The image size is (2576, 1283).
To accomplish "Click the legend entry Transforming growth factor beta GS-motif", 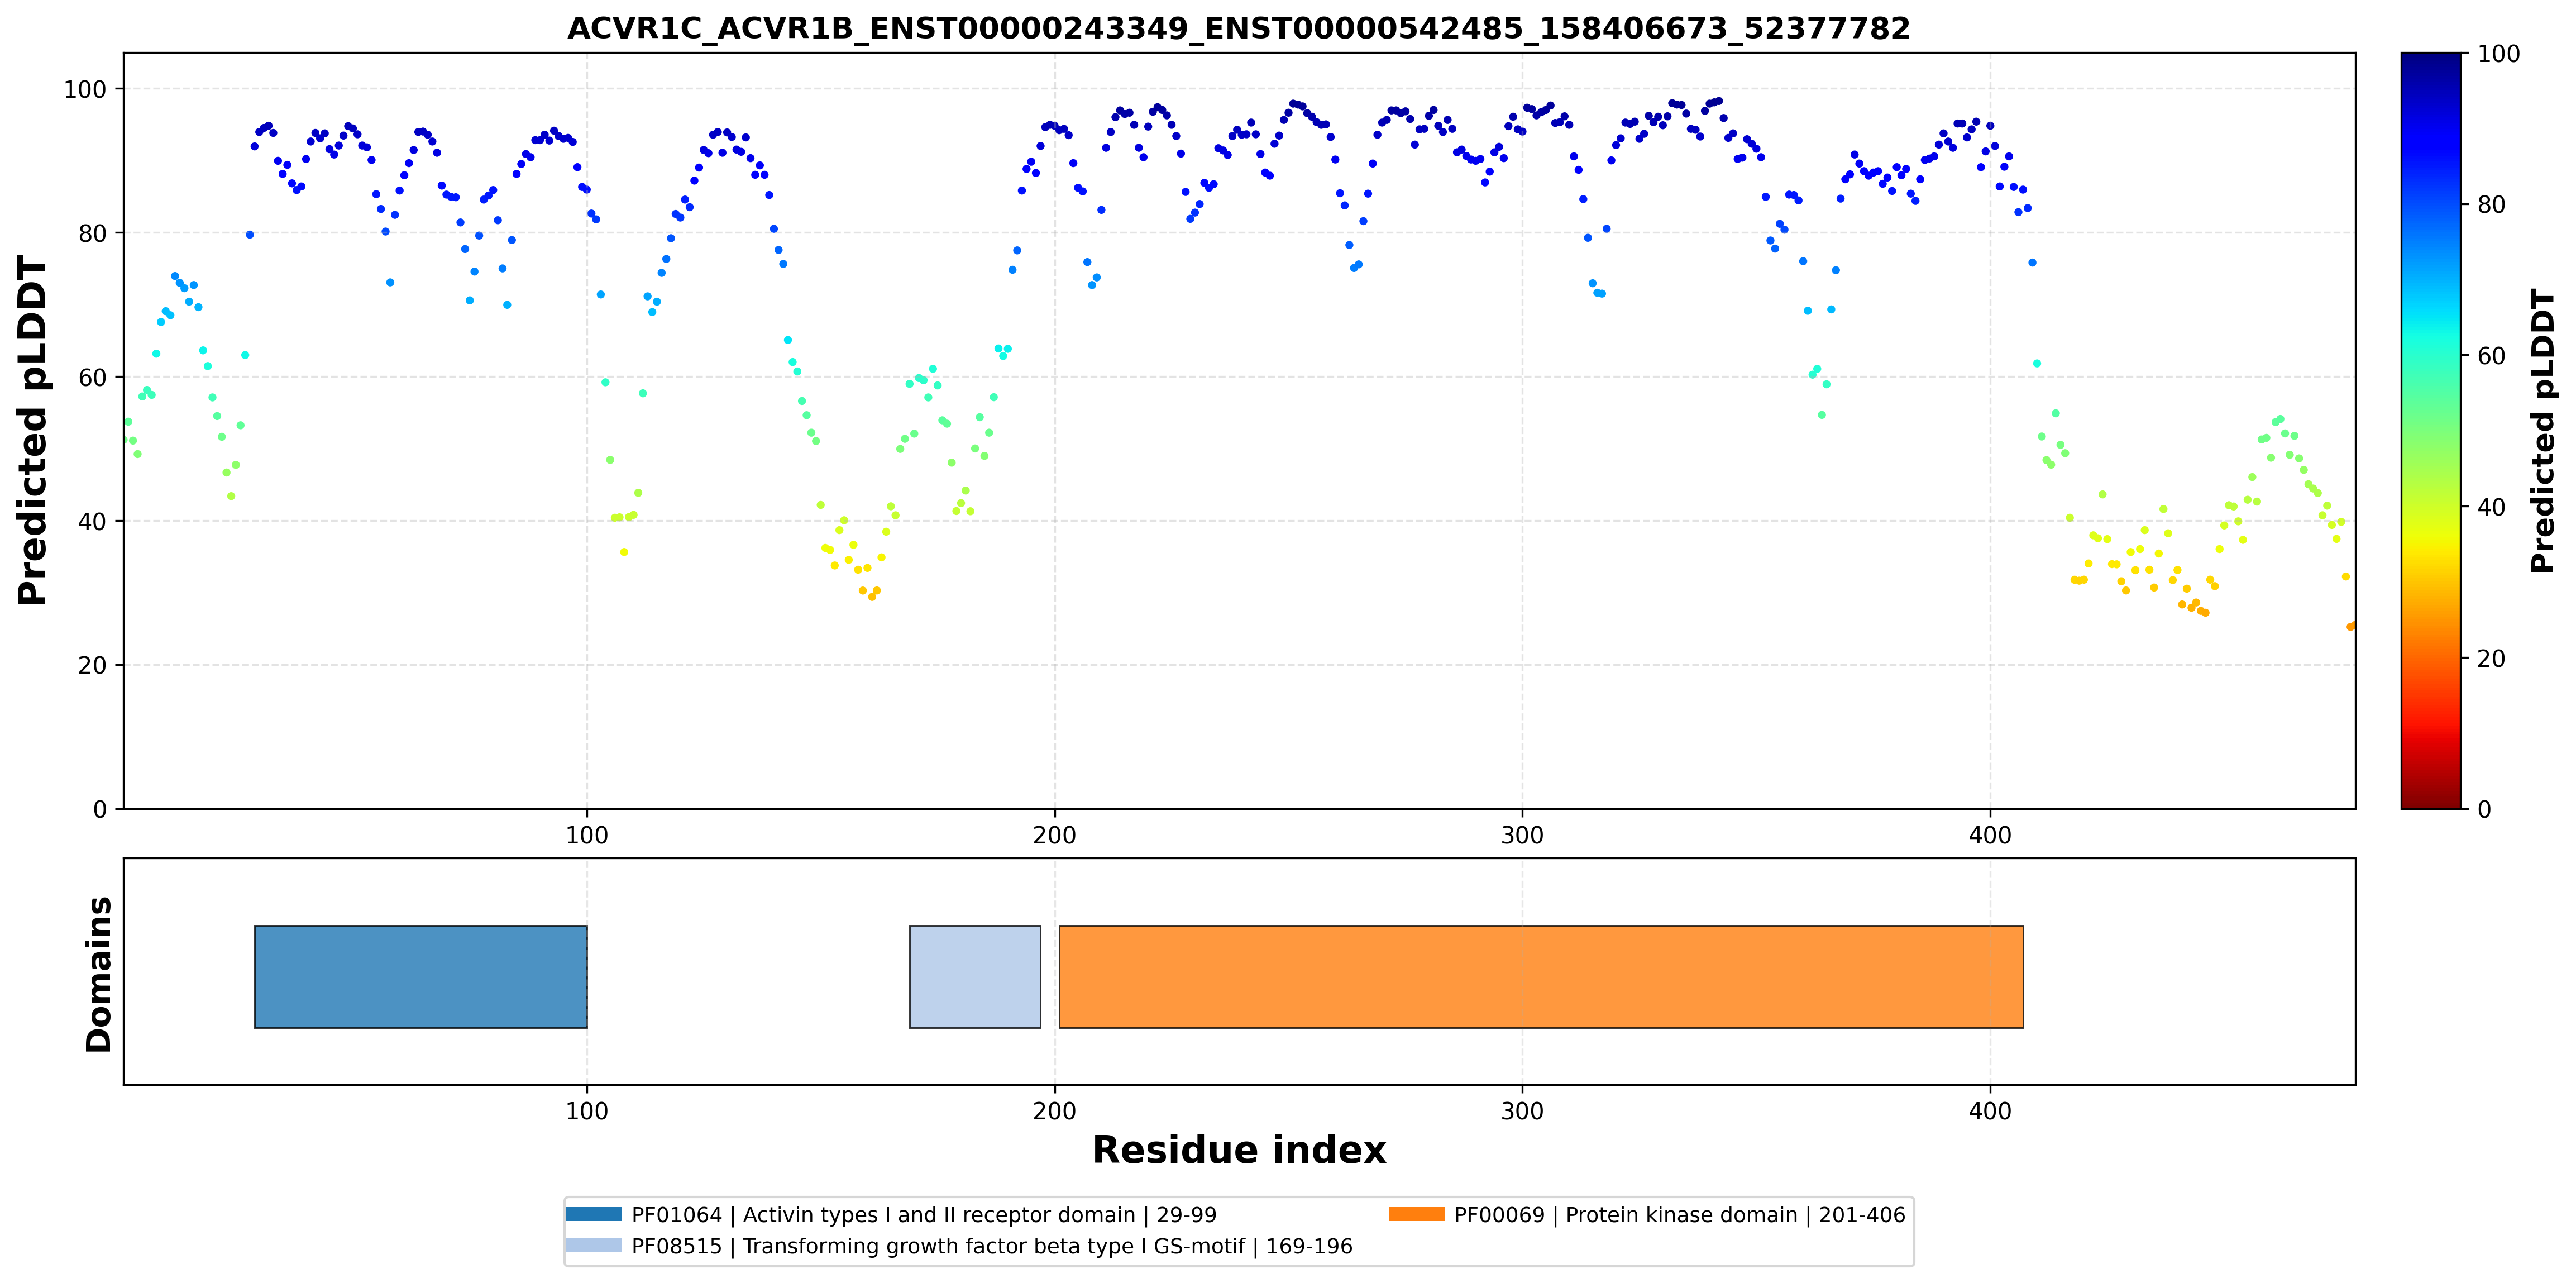I will 992,1246.
